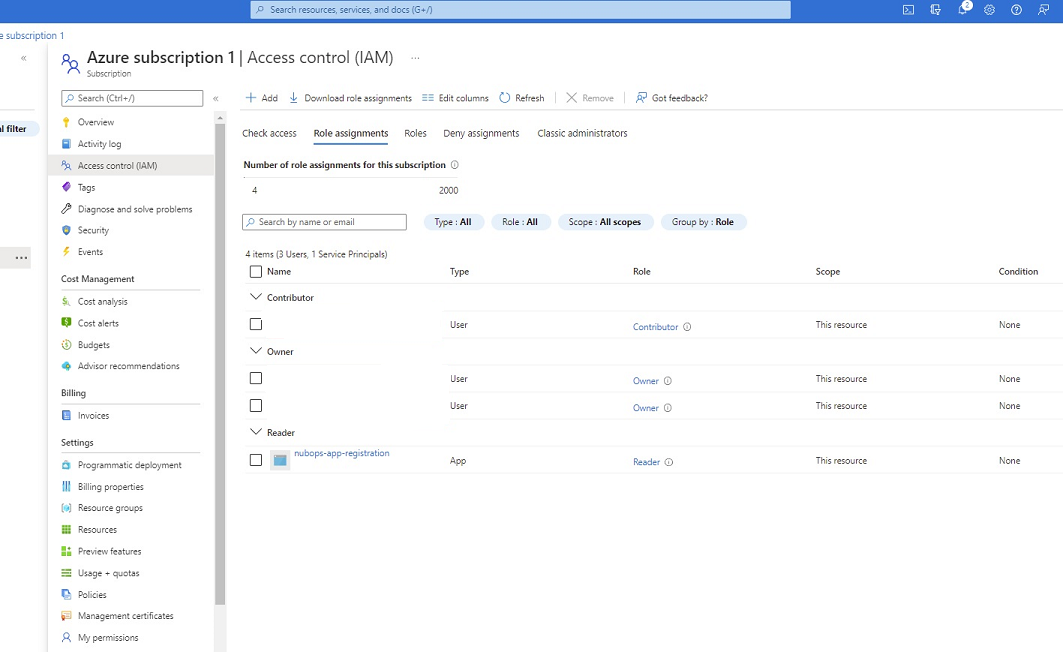Click the info icon beside Reader role
The width and height of the screenshot is (1063, 652).
tap(668, 462)
